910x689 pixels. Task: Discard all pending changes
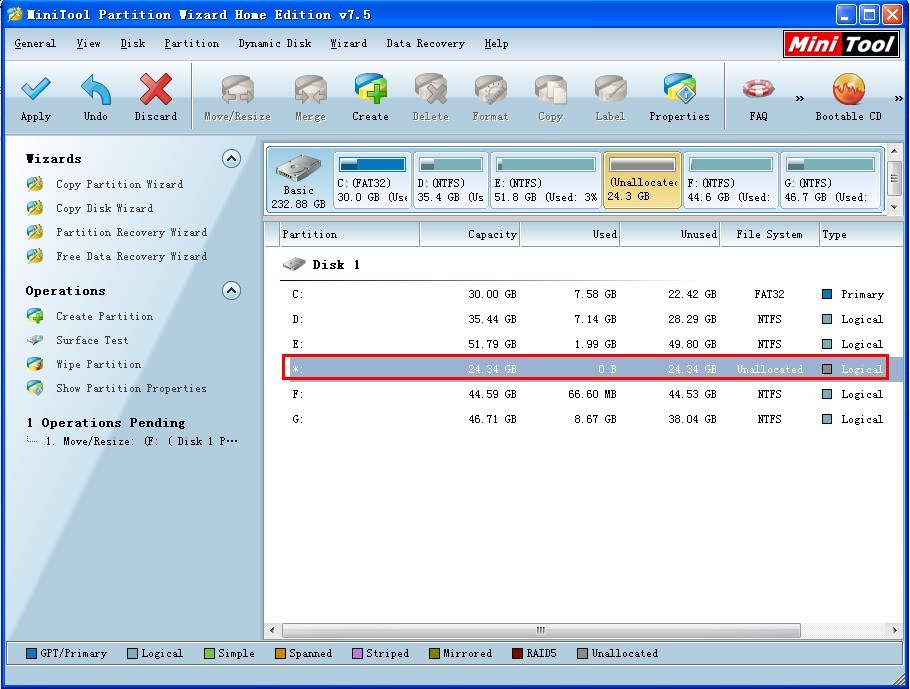click(156, 98)
